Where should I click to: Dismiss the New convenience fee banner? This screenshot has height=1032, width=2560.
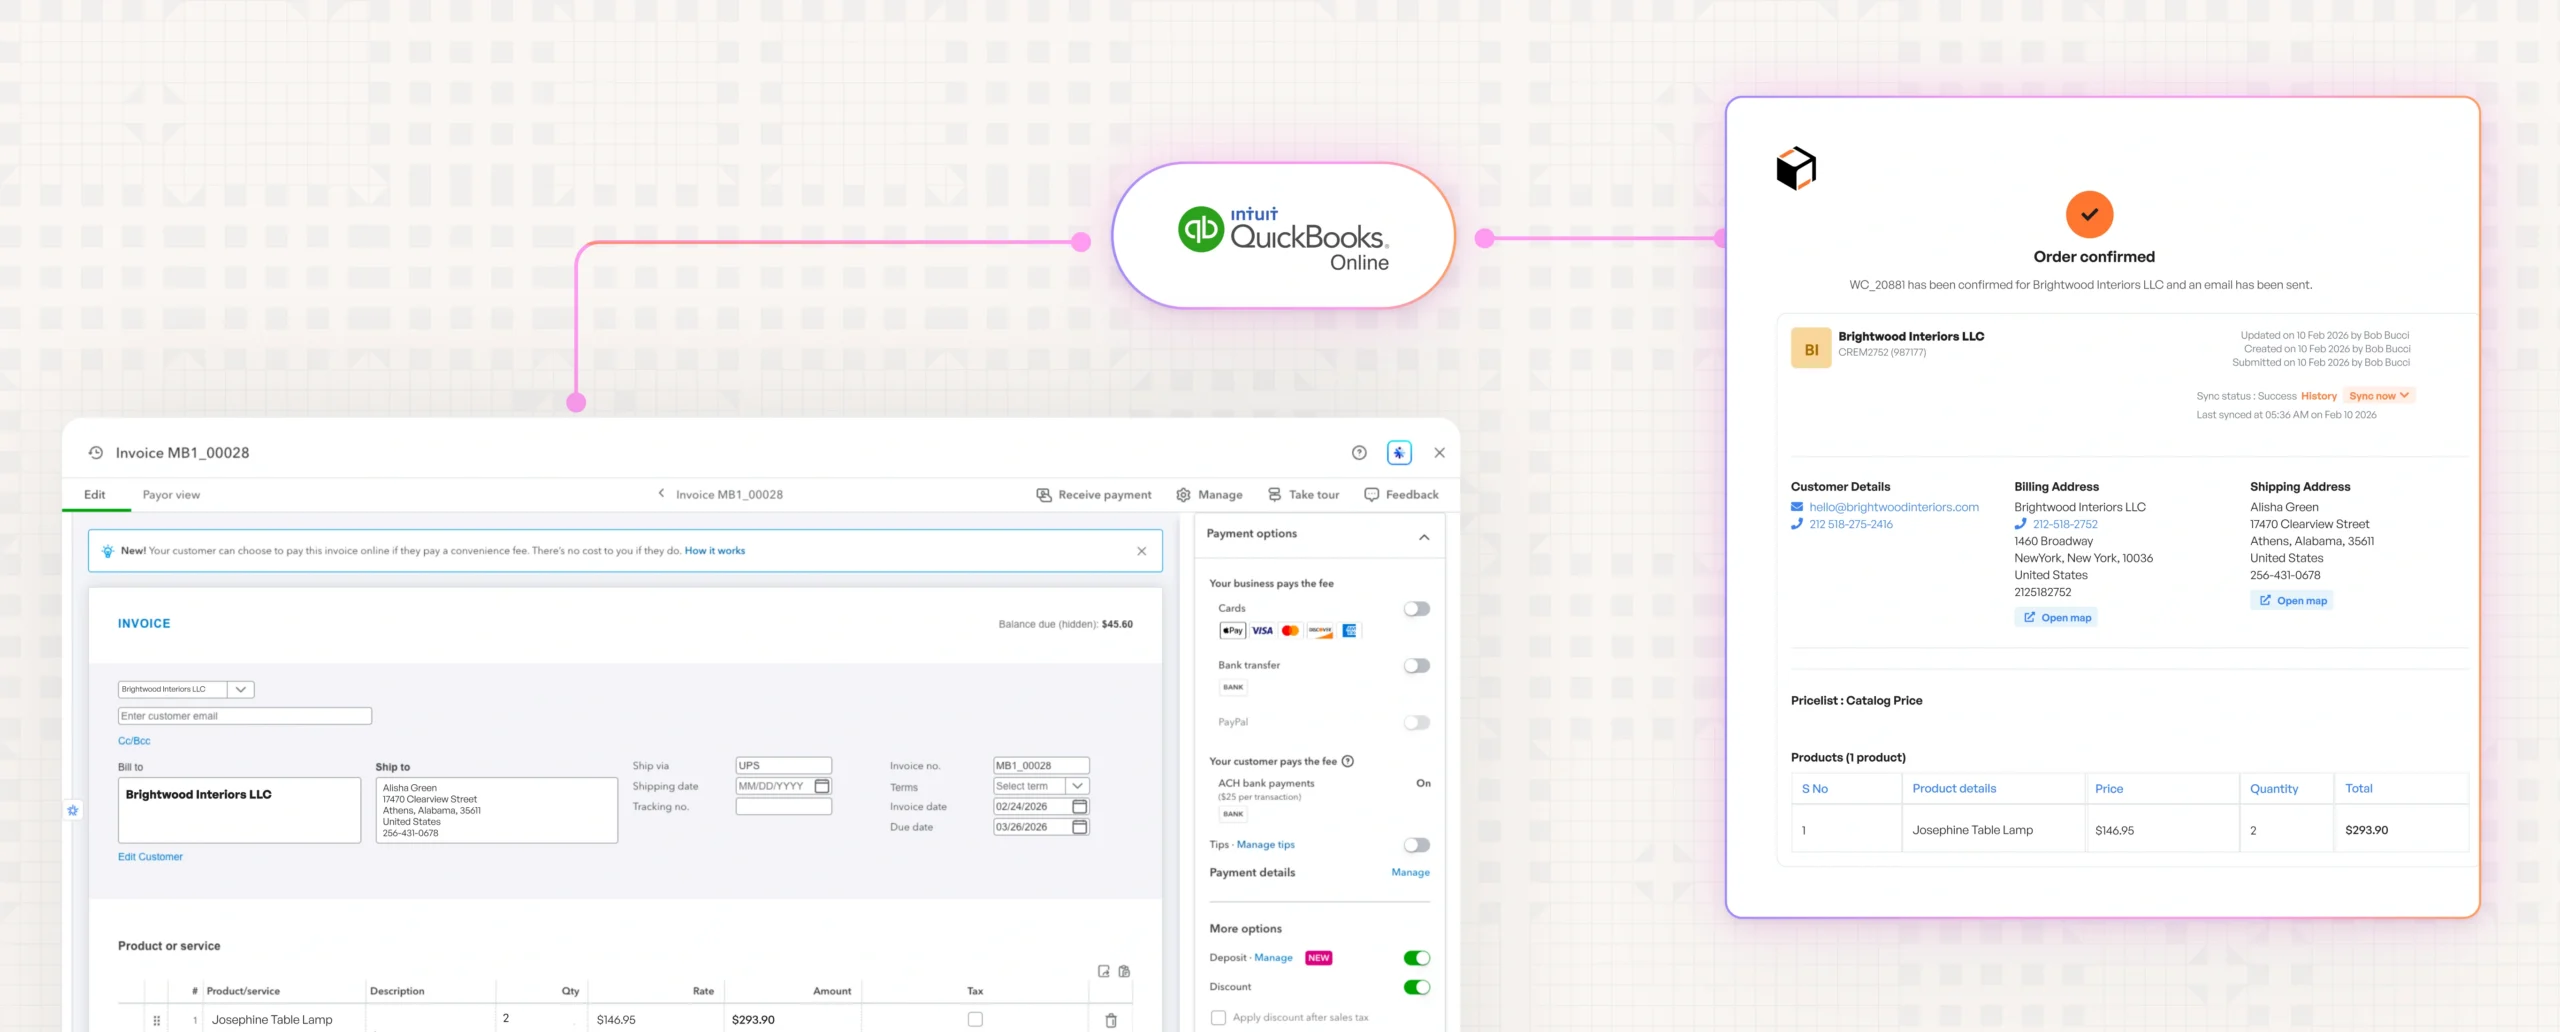(x=1141, y=551)
